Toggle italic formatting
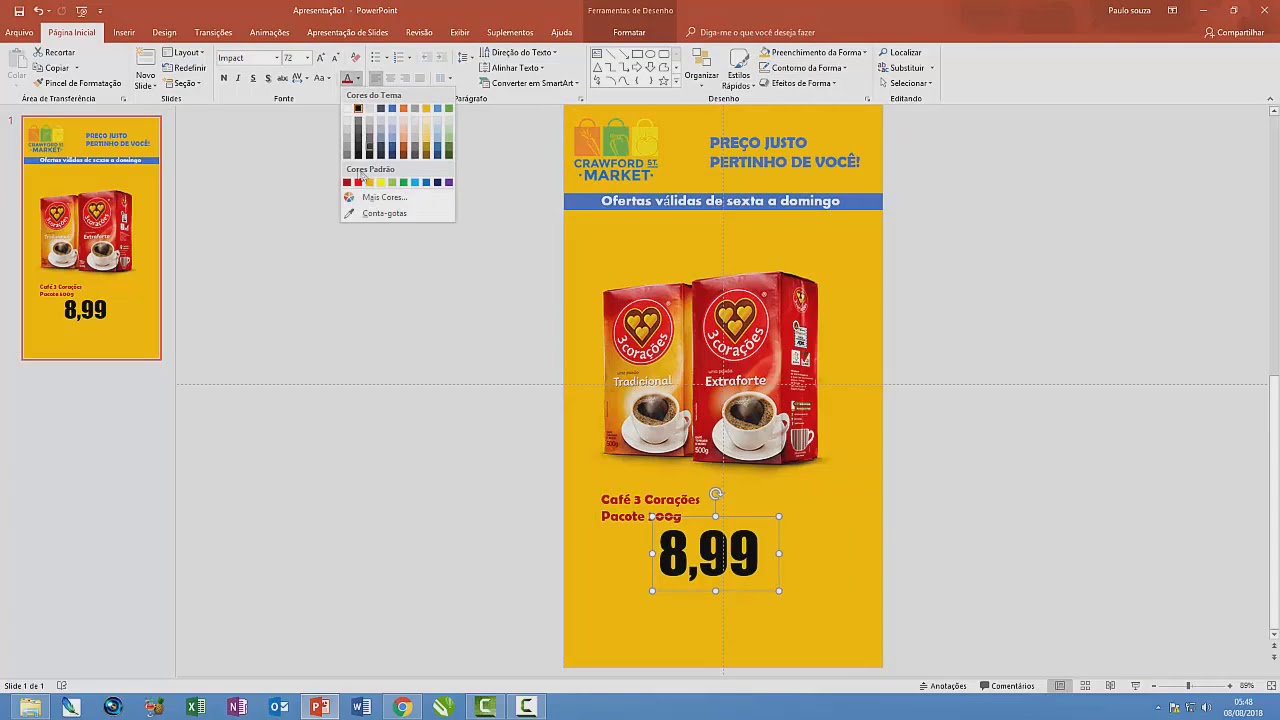Viewport: 1280px width, 720px height. click(238, 78)
